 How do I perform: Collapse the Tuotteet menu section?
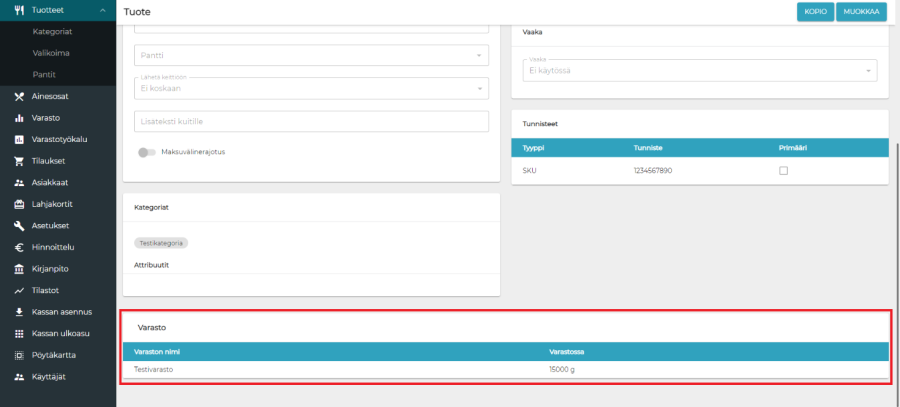point(103,10)
